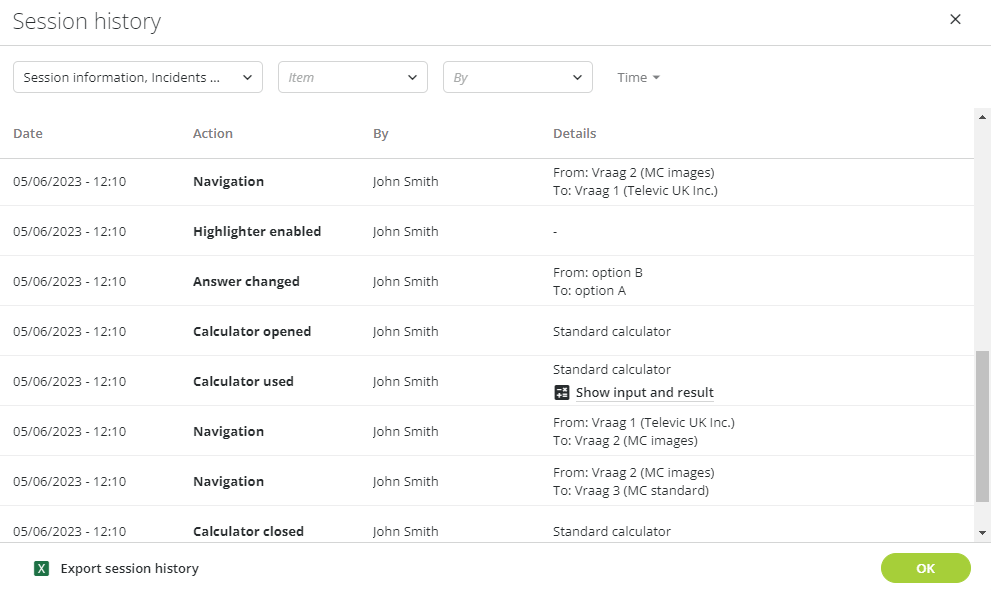
Task: Click Export session history
Action: 130,569
